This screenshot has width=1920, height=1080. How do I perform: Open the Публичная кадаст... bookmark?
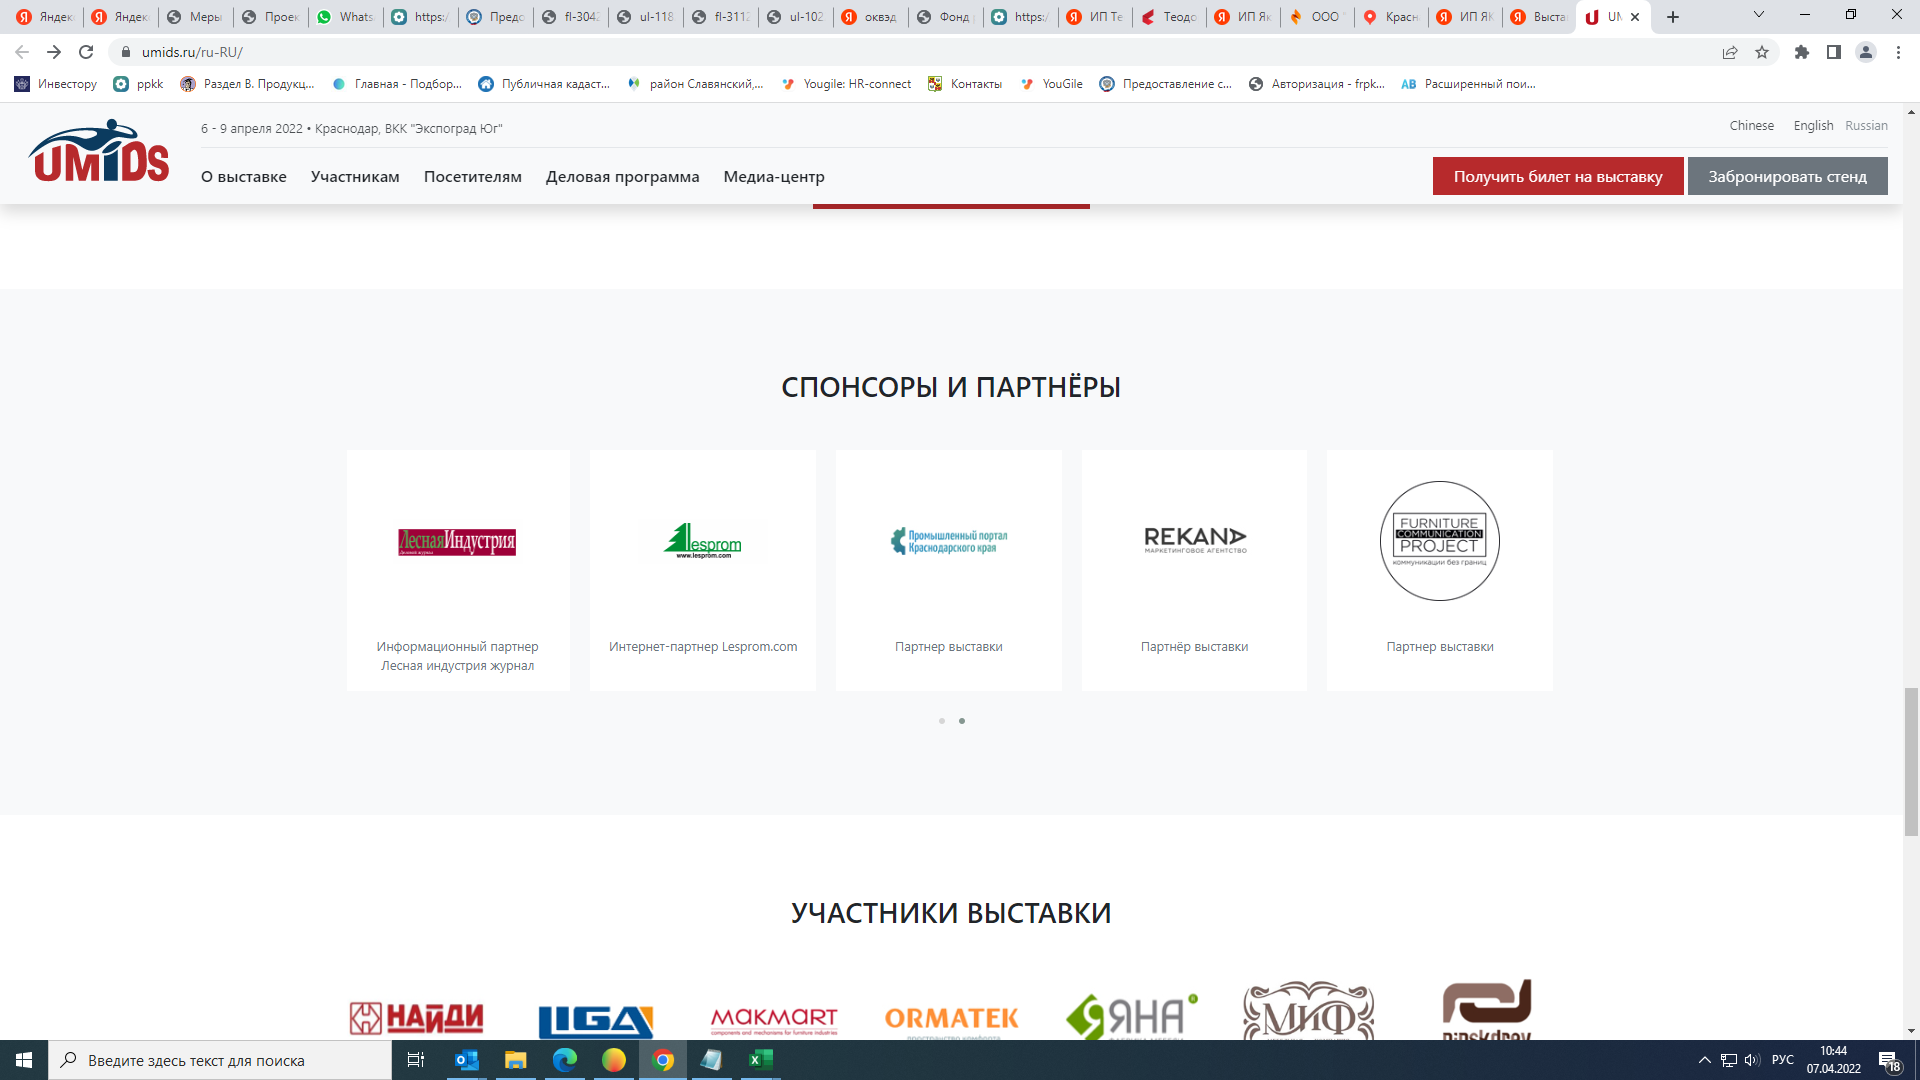(544, 84)
